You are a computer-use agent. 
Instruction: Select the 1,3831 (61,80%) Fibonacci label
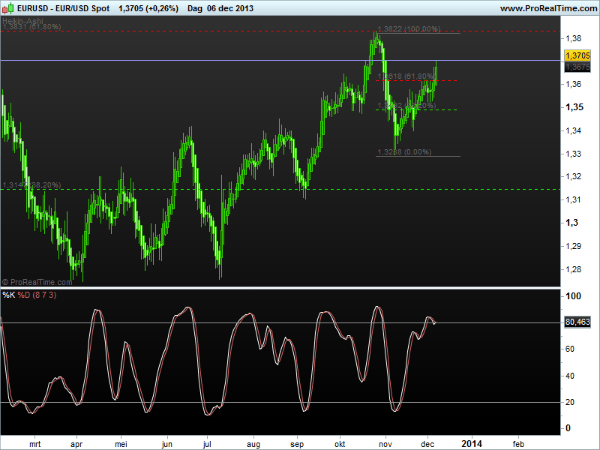pos(31,27)
